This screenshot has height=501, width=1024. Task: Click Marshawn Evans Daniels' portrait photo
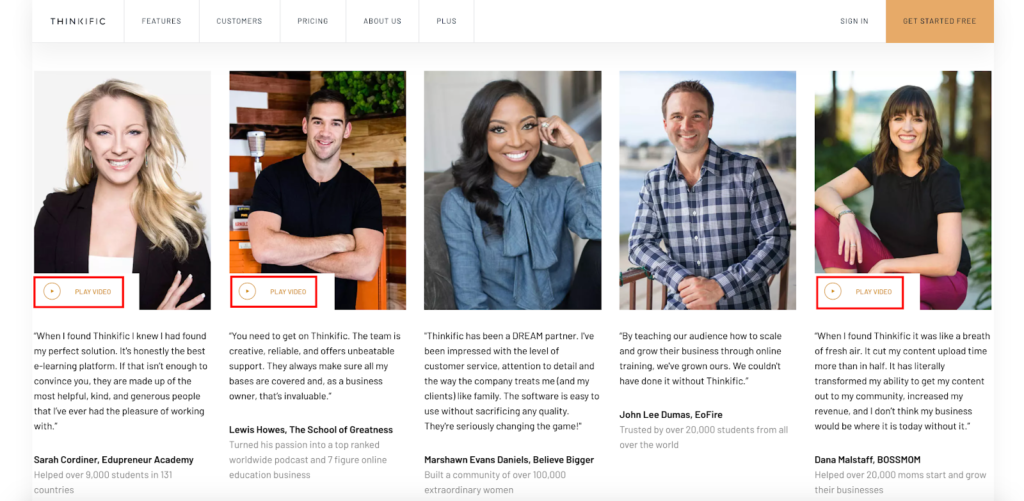513,190
